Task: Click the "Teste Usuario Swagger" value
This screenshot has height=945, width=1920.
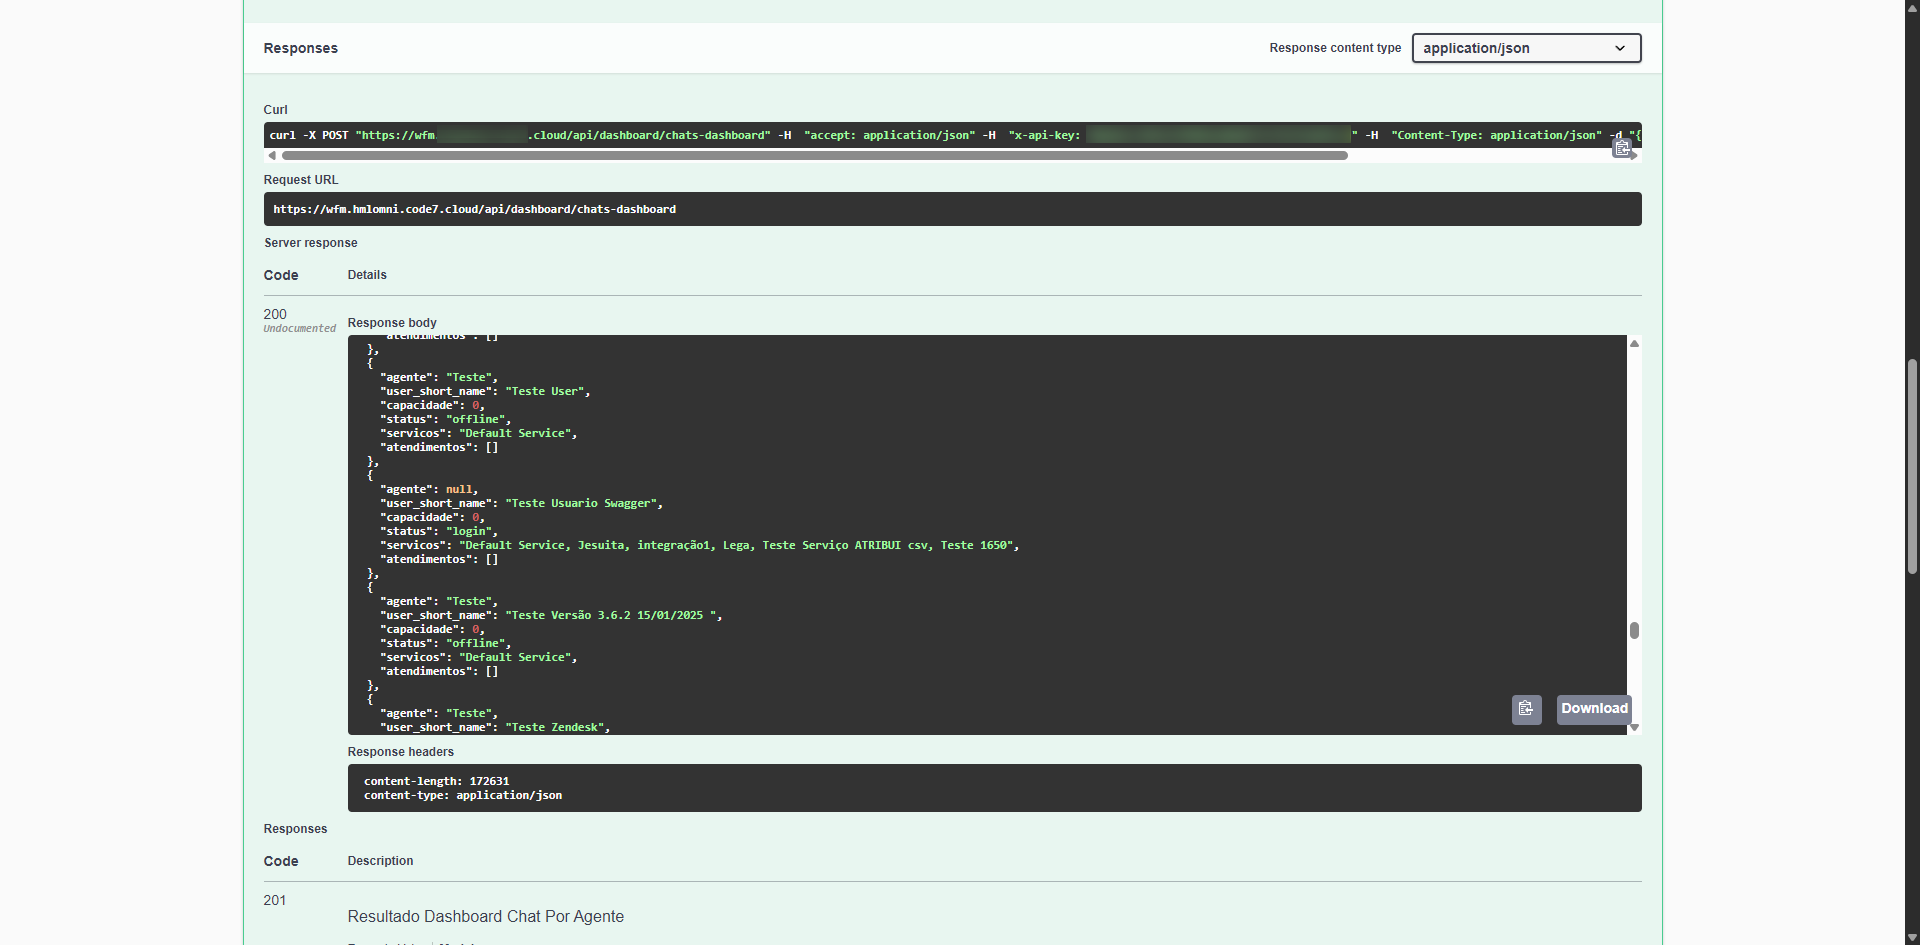Action: (581, 504)
